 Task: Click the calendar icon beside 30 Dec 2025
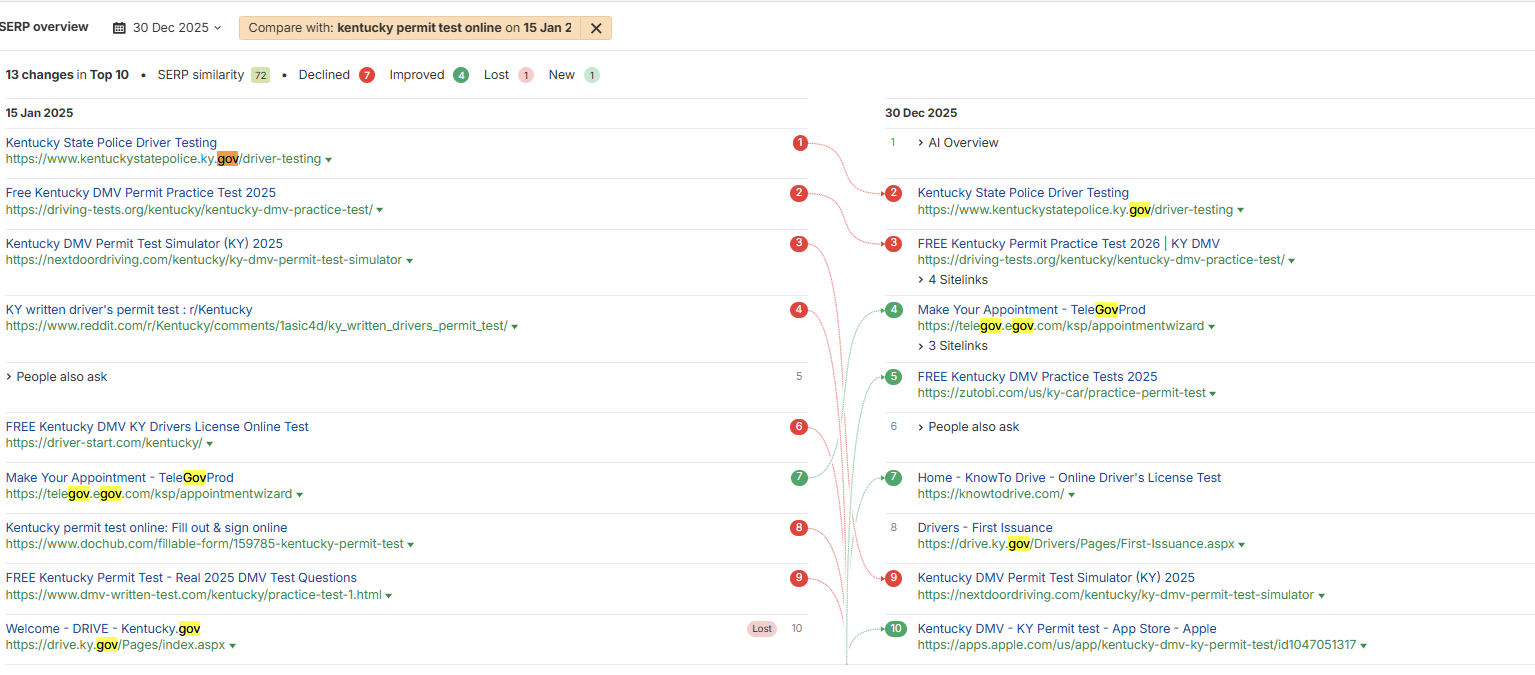[x=119, y=28]
